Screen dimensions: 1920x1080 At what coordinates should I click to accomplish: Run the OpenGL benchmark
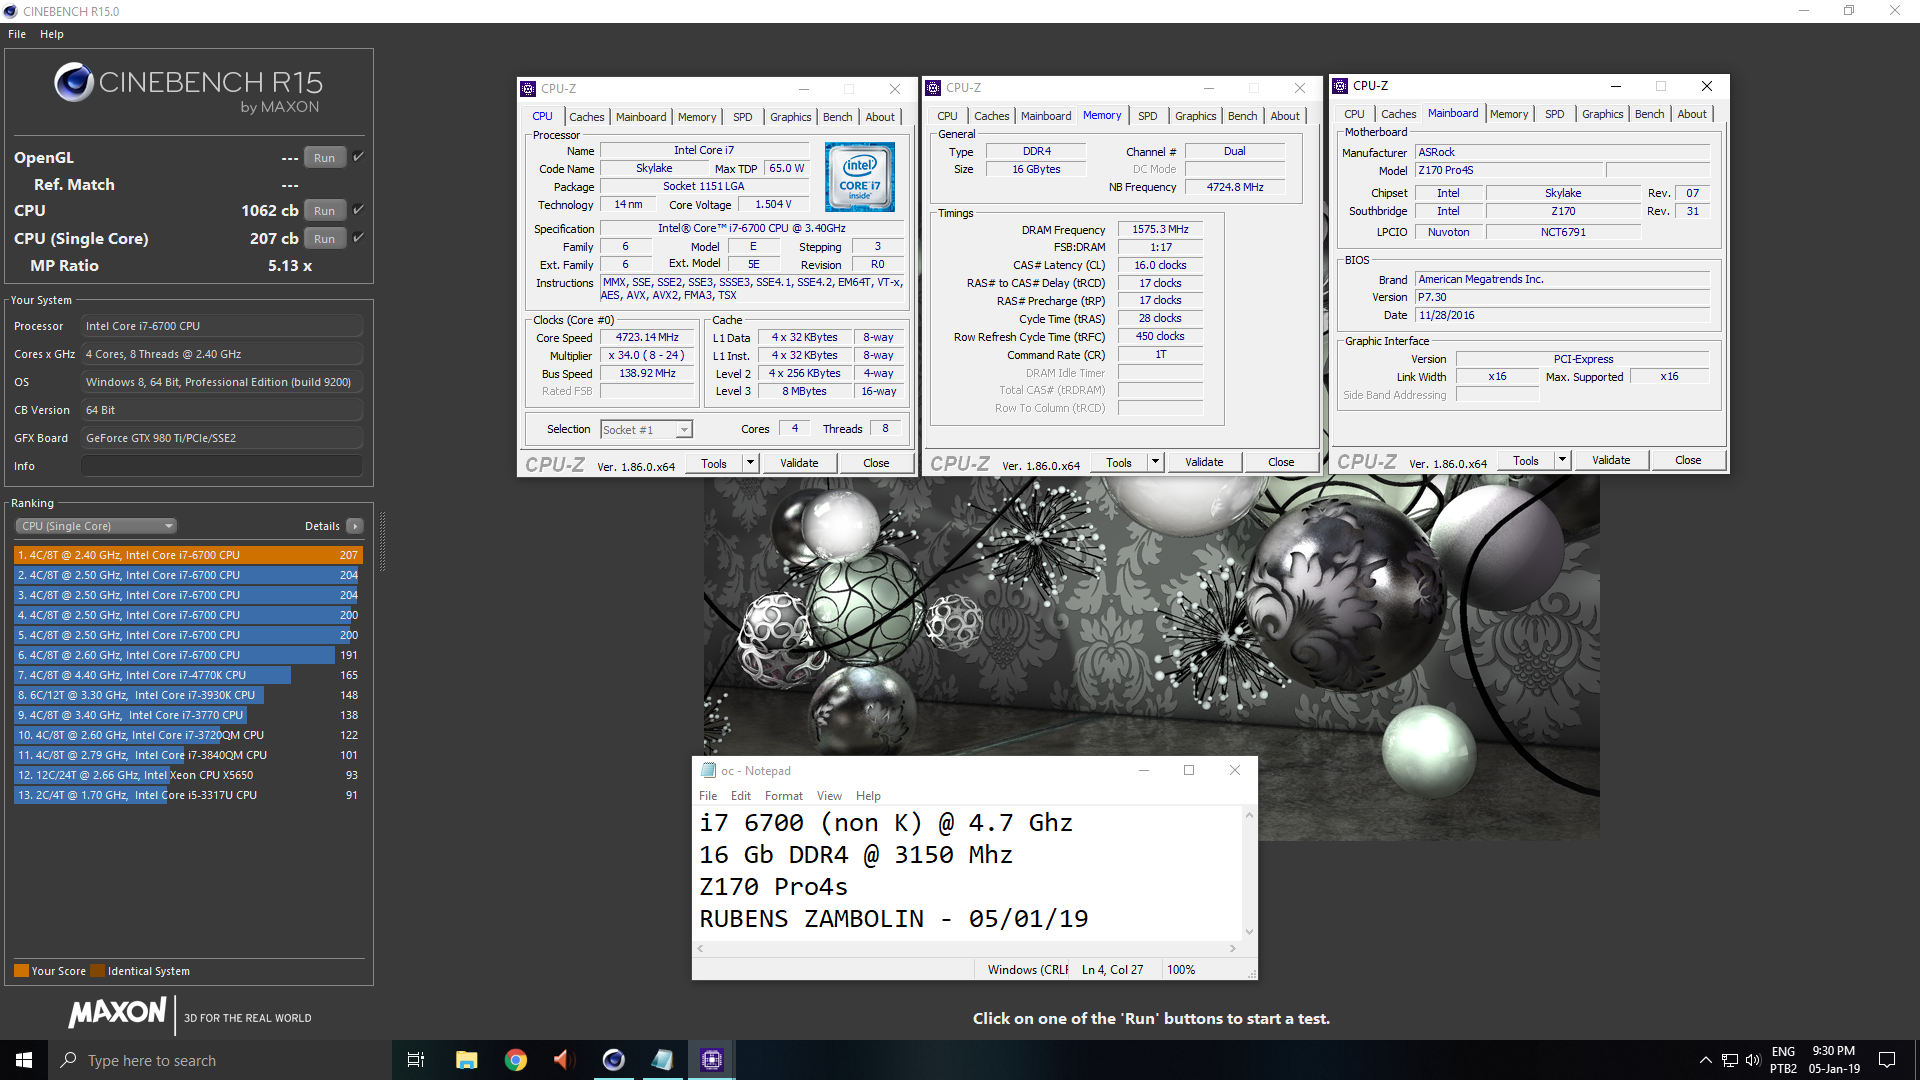point(324,158)
